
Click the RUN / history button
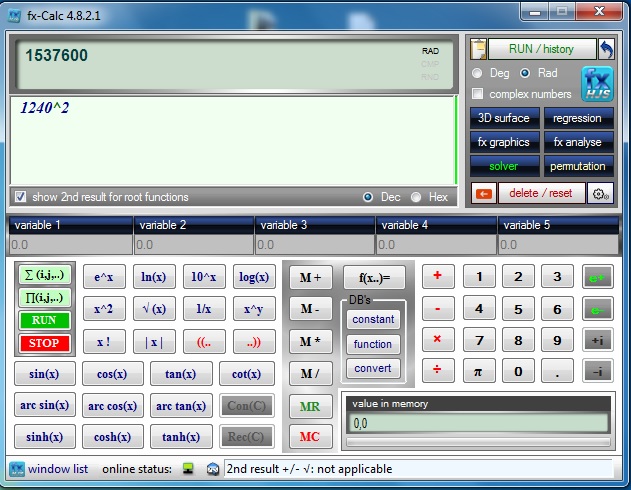pos(542,49)
